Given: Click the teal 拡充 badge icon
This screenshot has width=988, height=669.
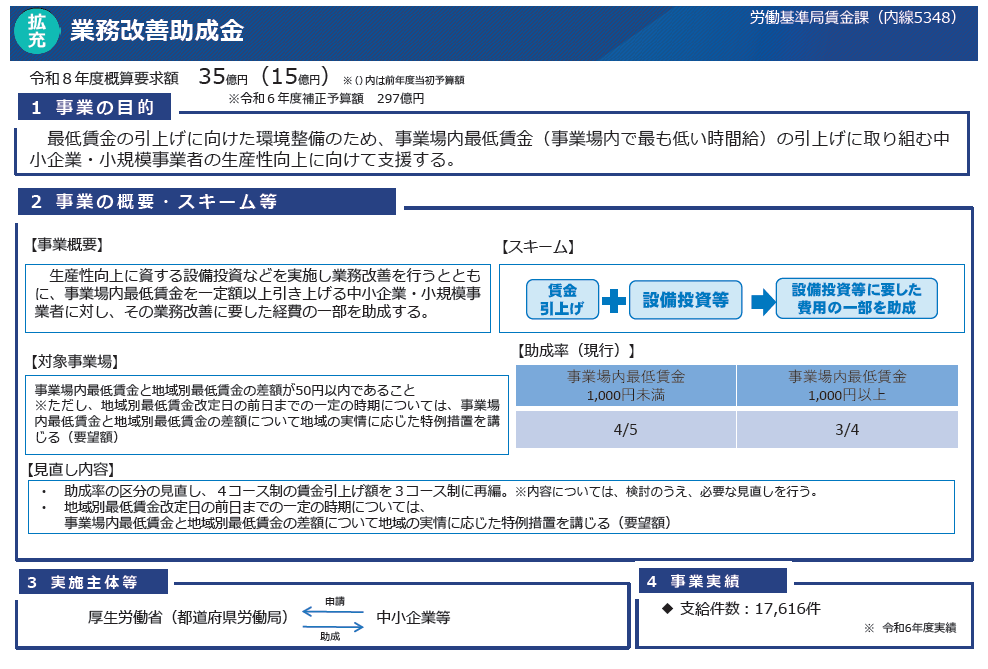Looking at the screenshot, I should tap(37, 32).
